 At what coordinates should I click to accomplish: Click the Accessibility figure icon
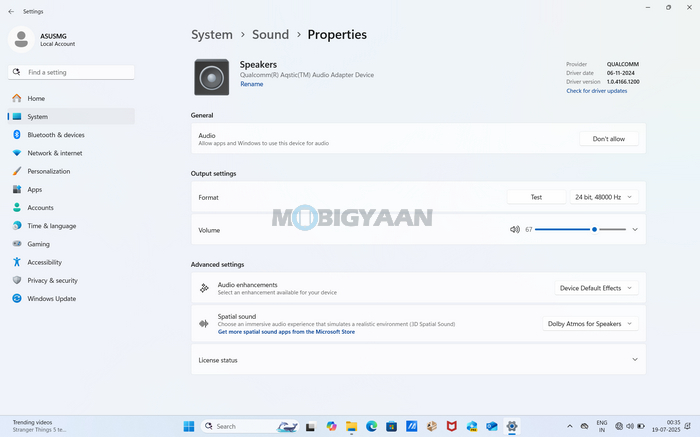coord(17,262)
